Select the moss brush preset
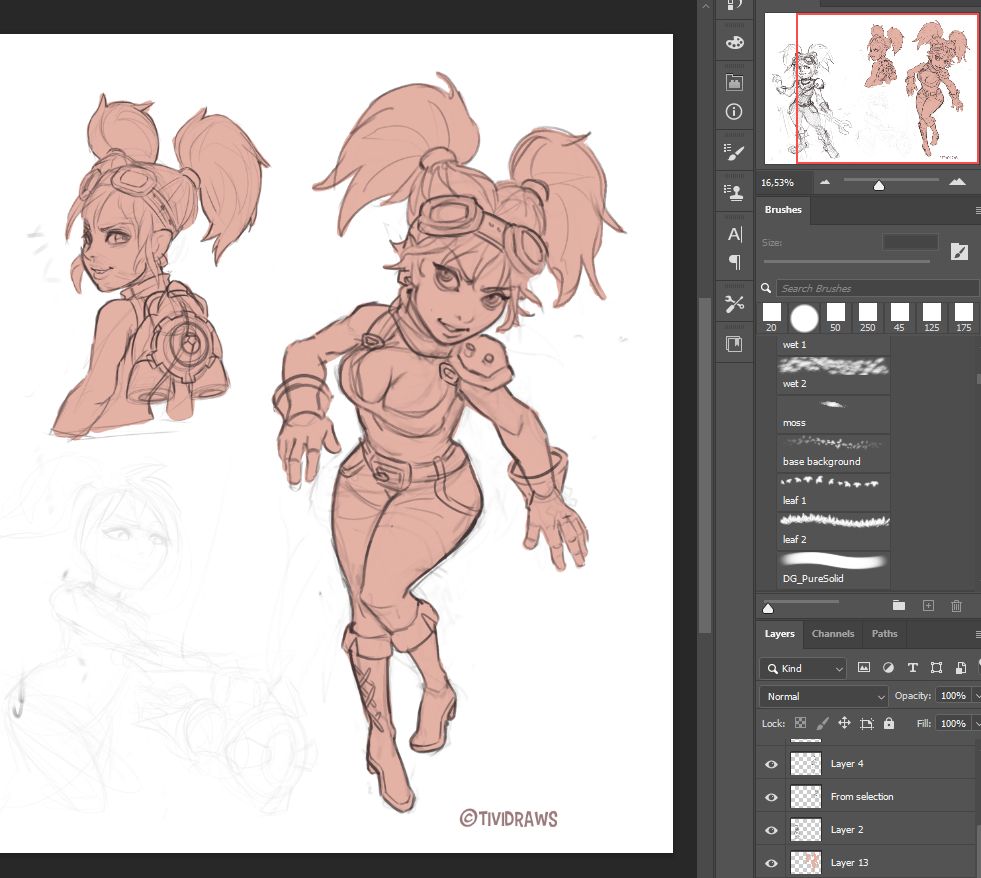Screen dimensions: 981x878 click(x=833, y=413)
